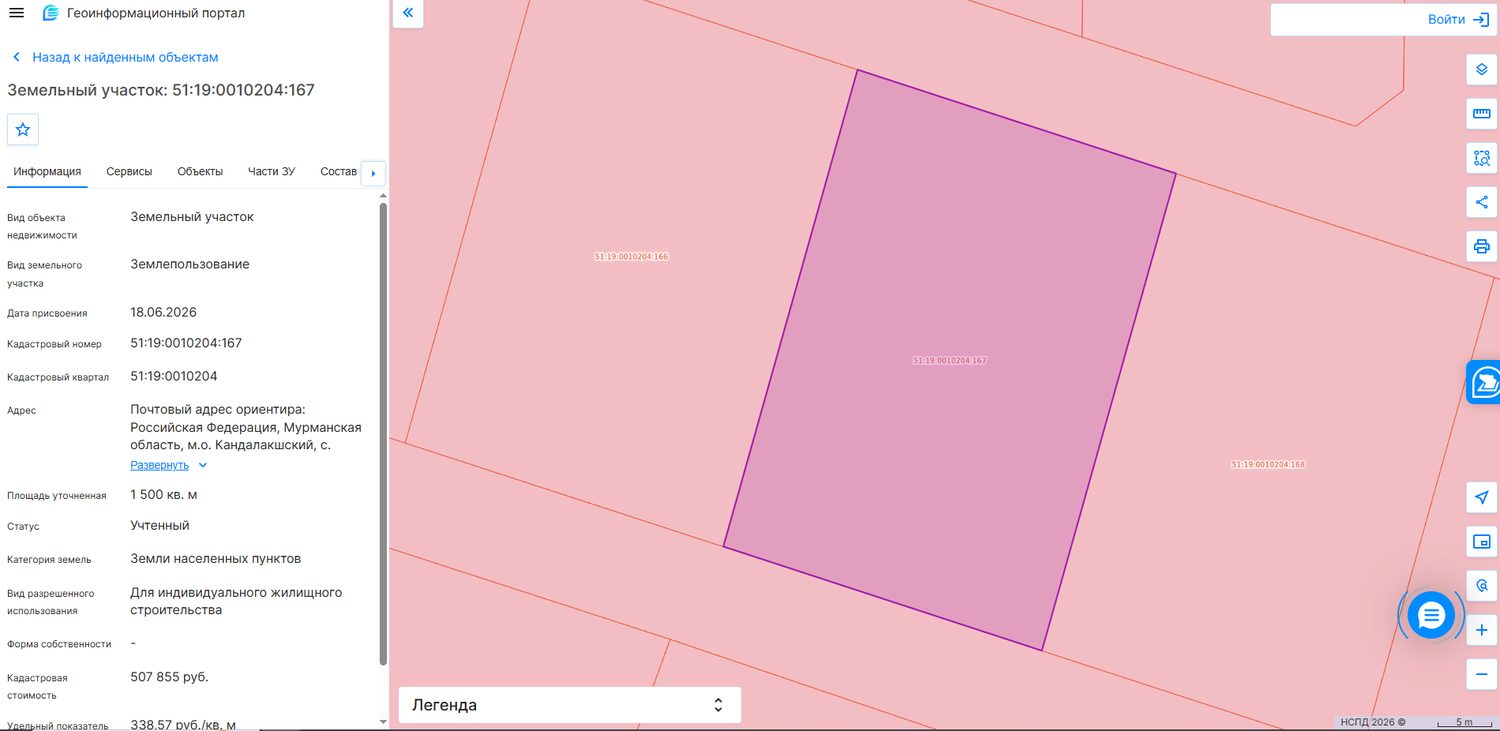Show more tabs with right arrow
The height and width of the screenshot is (731, 1500).
(373, 173)
